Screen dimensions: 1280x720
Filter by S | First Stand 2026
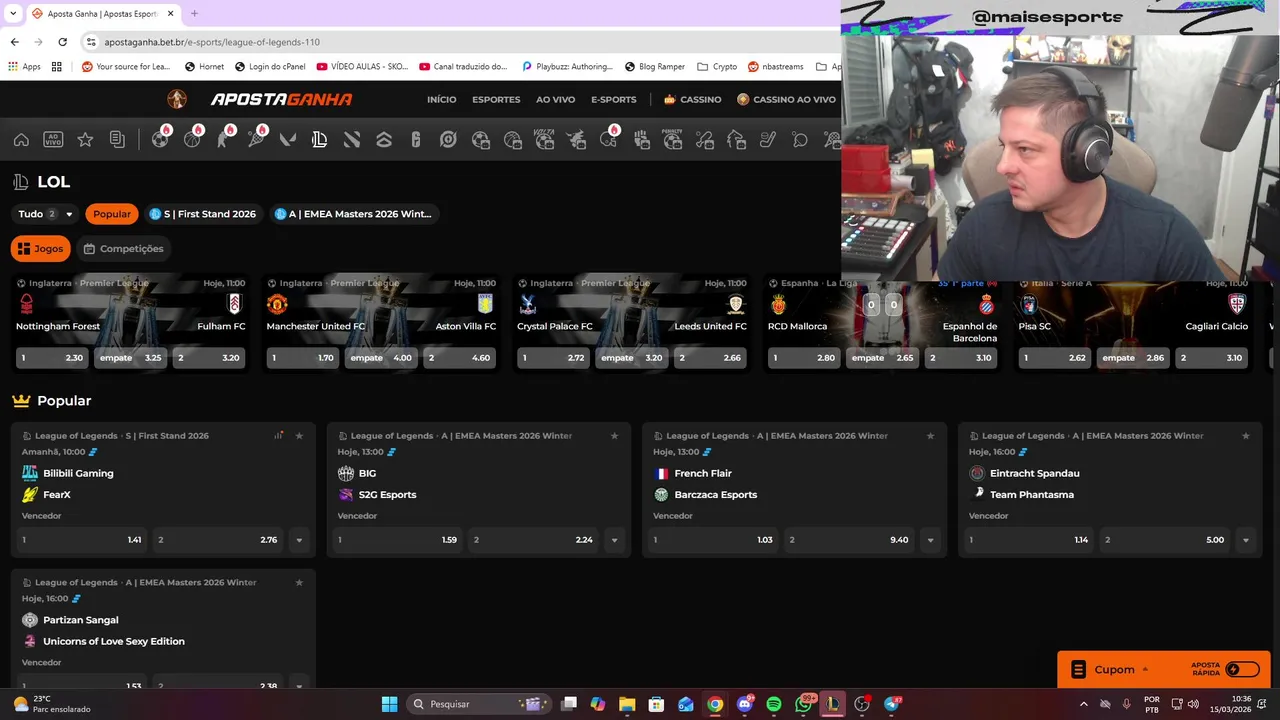203,214
